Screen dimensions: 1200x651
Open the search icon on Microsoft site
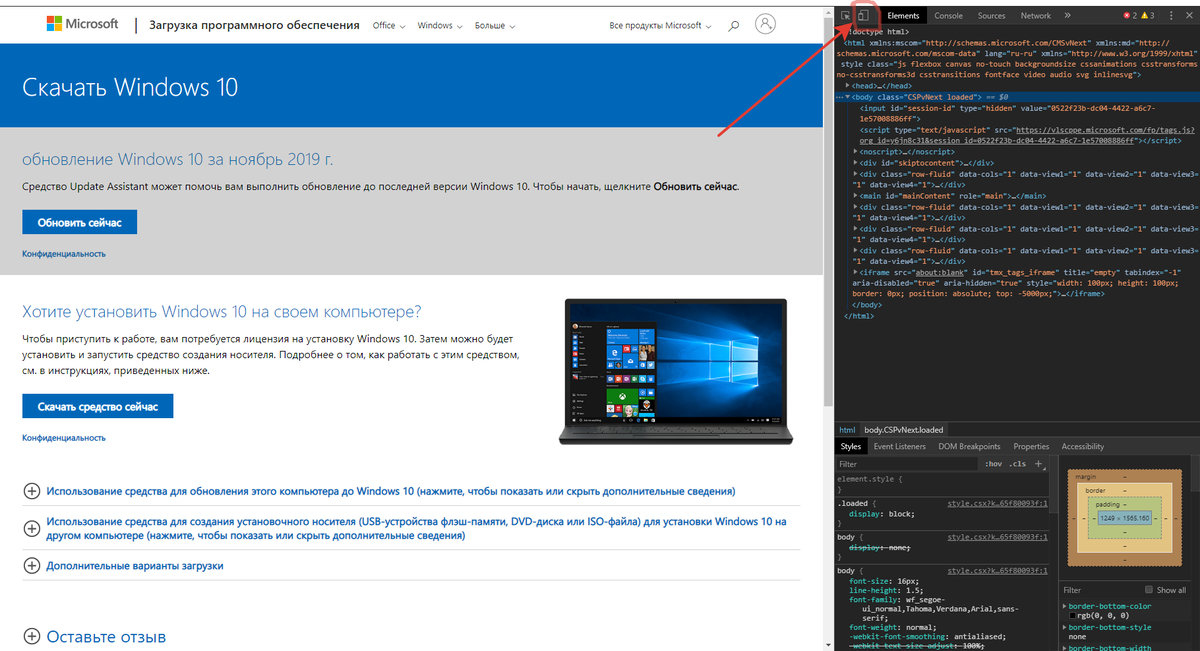(733, 23)
